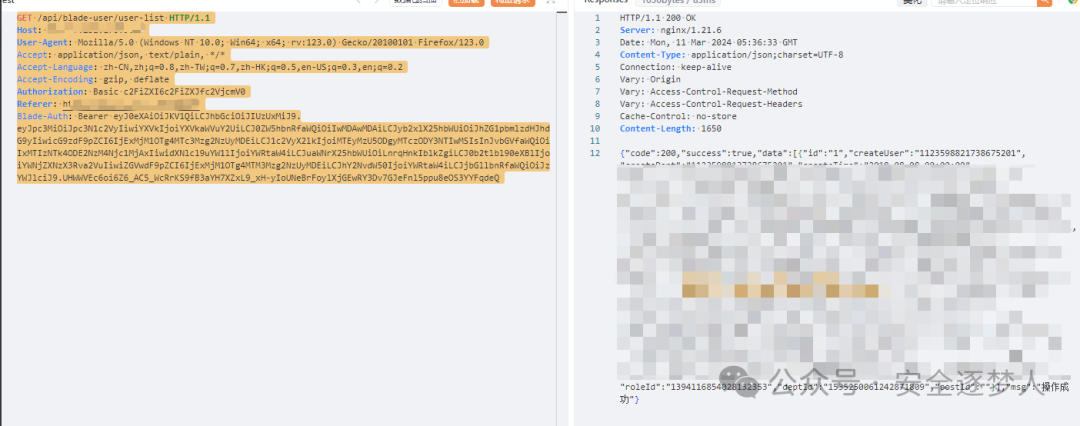This screenshot has height=426, width=1080.
Task: Click the Accept-Encoding: gzip, deflate line
Action: click(x=92, y=79)
